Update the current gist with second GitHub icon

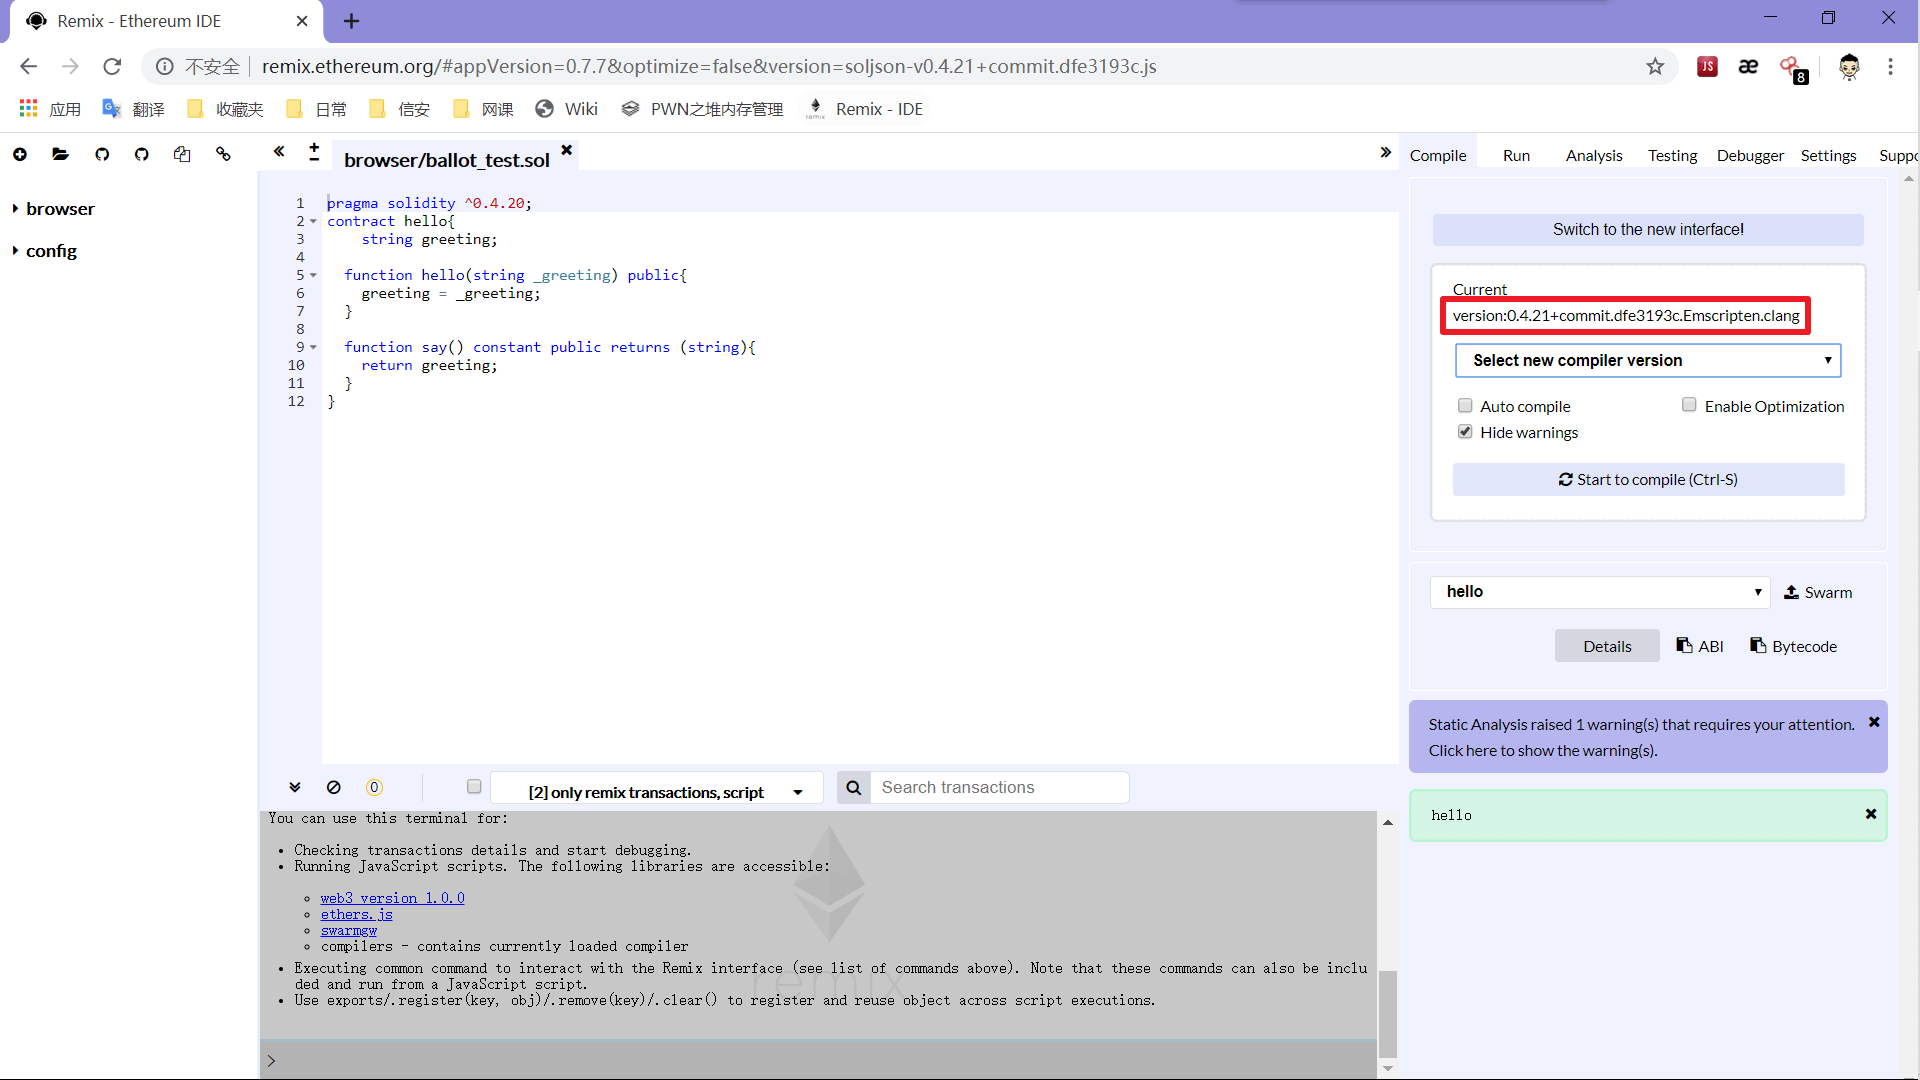coord(142,154)
